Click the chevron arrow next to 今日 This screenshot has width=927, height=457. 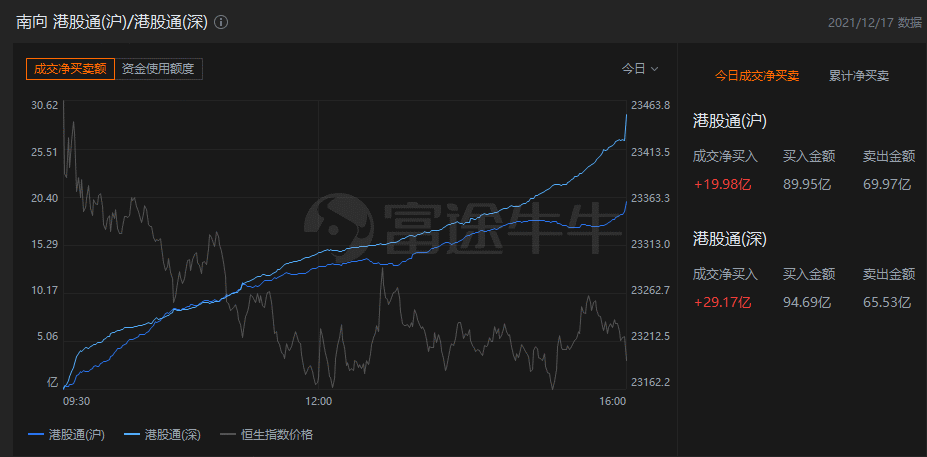pos(654,69)
